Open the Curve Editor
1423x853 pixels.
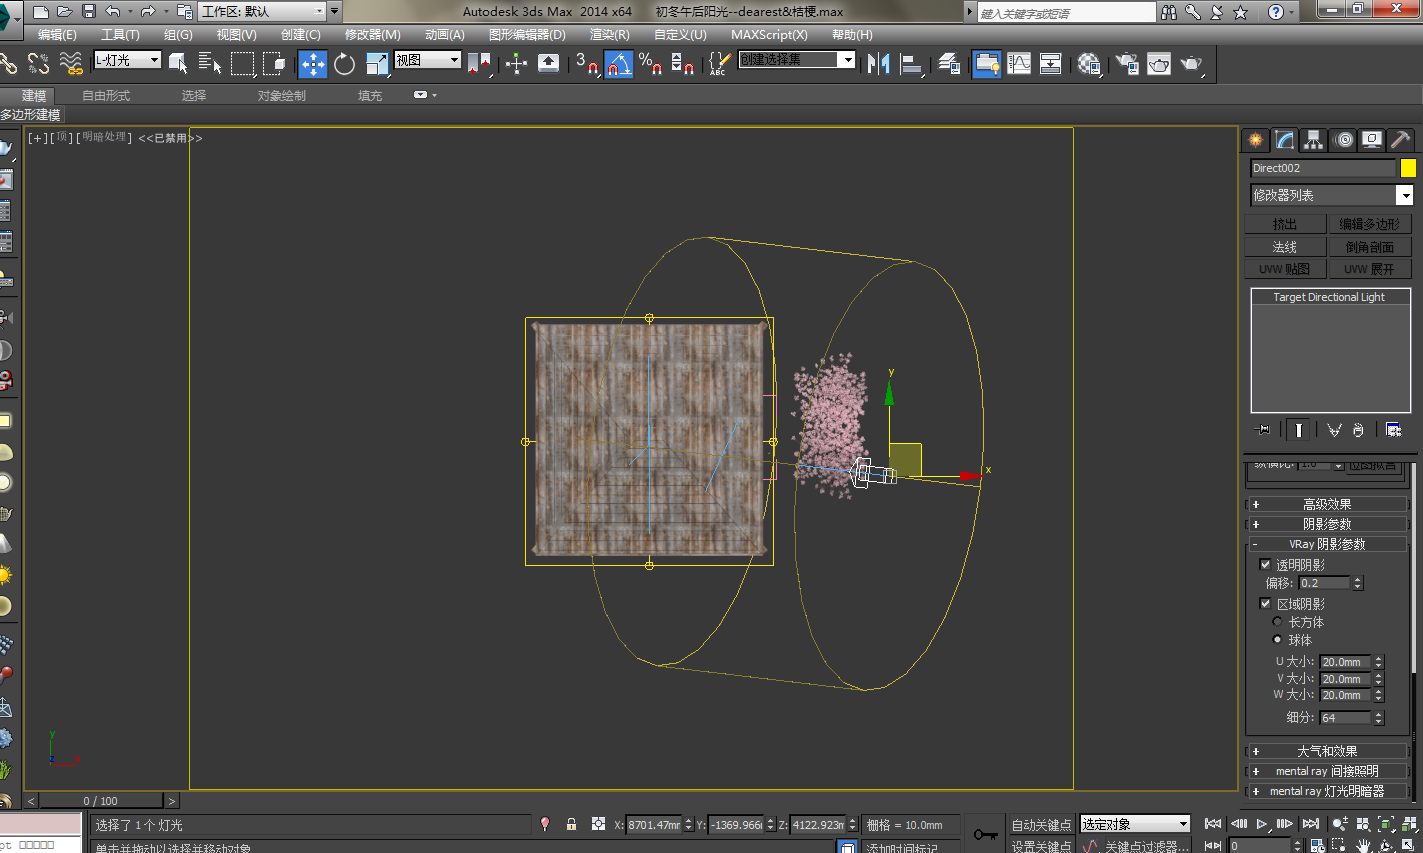pyautogui.click(x=1019, y=64)
